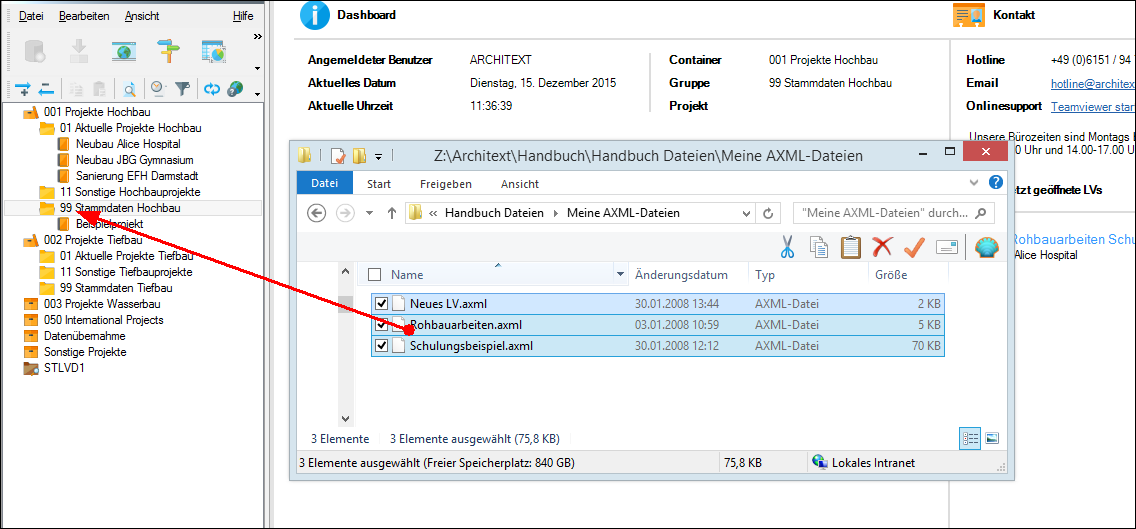Click the blue arrow with minus icon
This screenshot has height=529, width=1136.
[x=46, y=89]
